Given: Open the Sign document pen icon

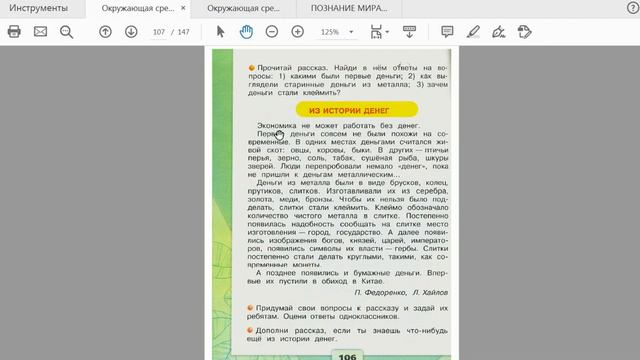Looking at the screenshot, I should 499,32.
